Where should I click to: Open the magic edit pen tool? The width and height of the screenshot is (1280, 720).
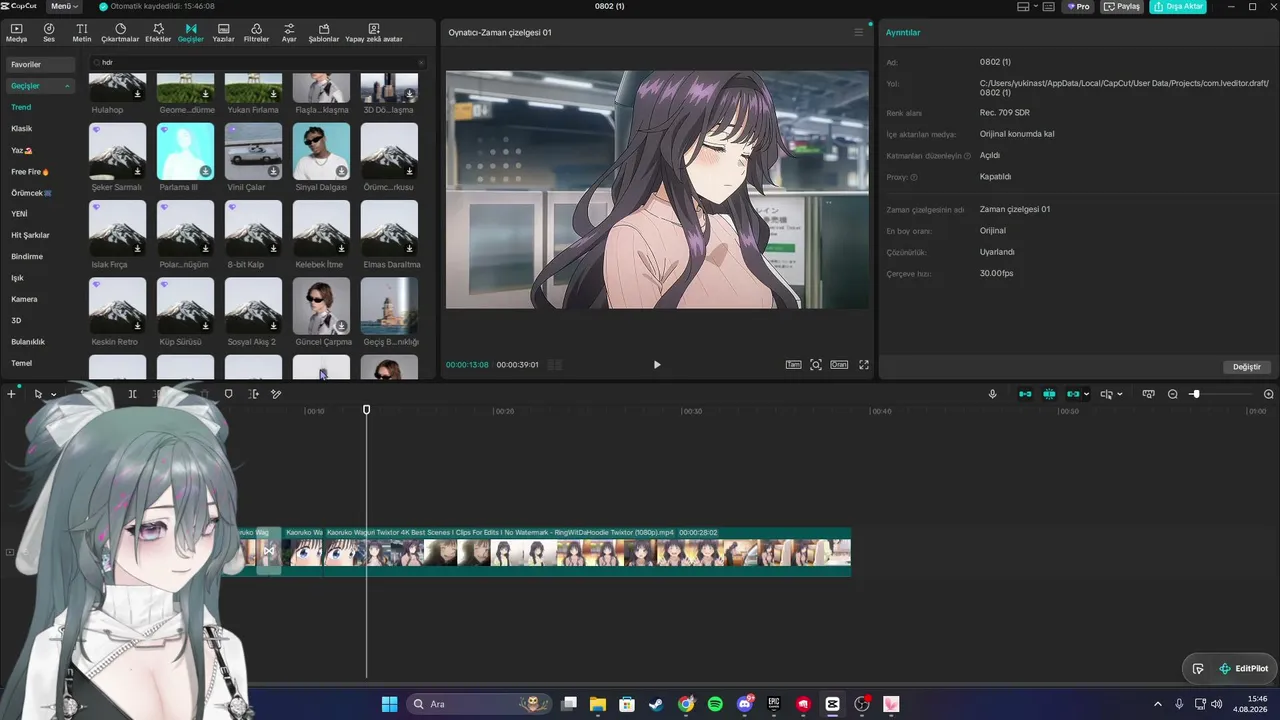277,394
